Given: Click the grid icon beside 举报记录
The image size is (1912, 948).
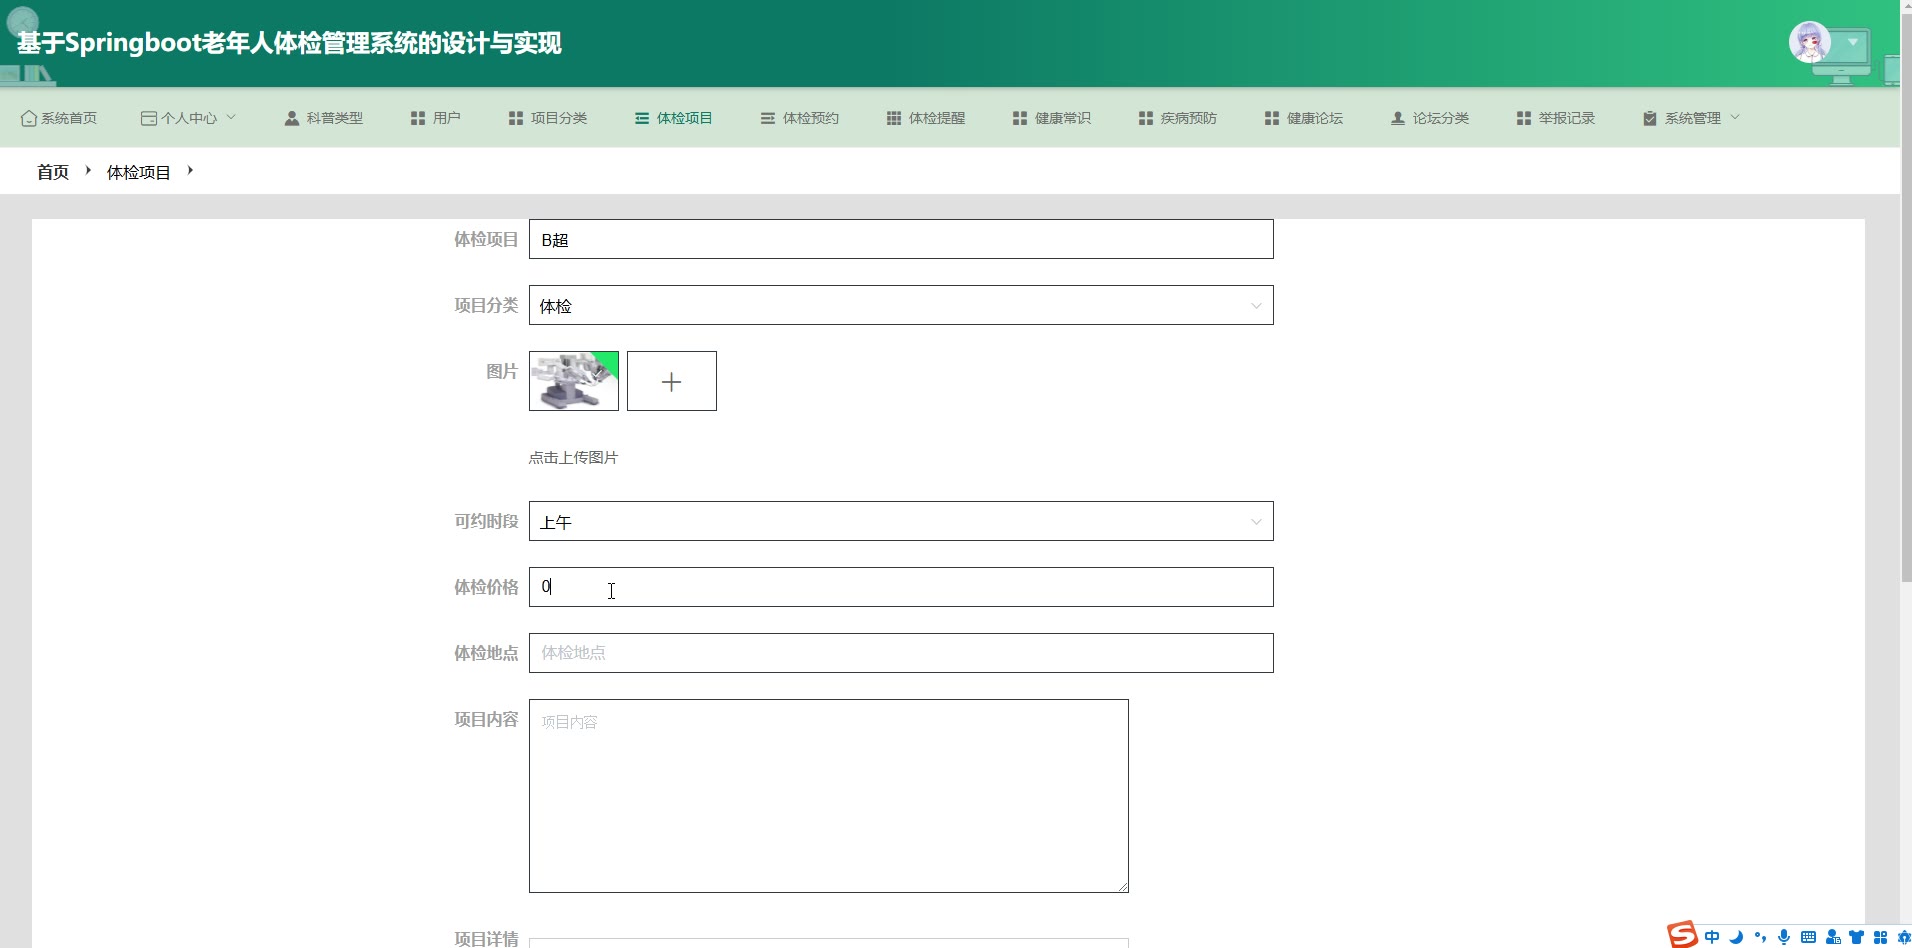Looking at the screenshot, I should (x=1524, y=118).
